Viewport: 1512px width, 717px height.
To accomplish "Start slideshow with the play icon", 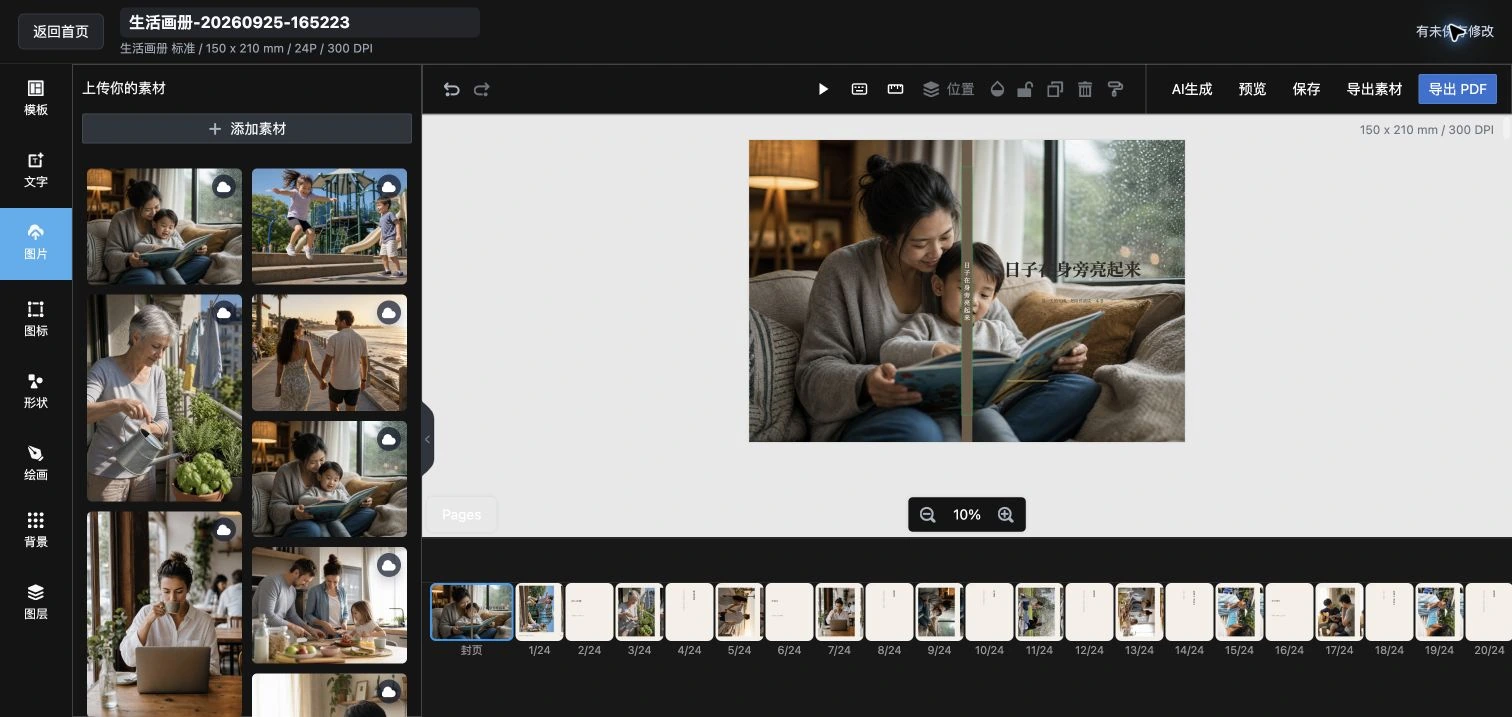I will point(823,89).
